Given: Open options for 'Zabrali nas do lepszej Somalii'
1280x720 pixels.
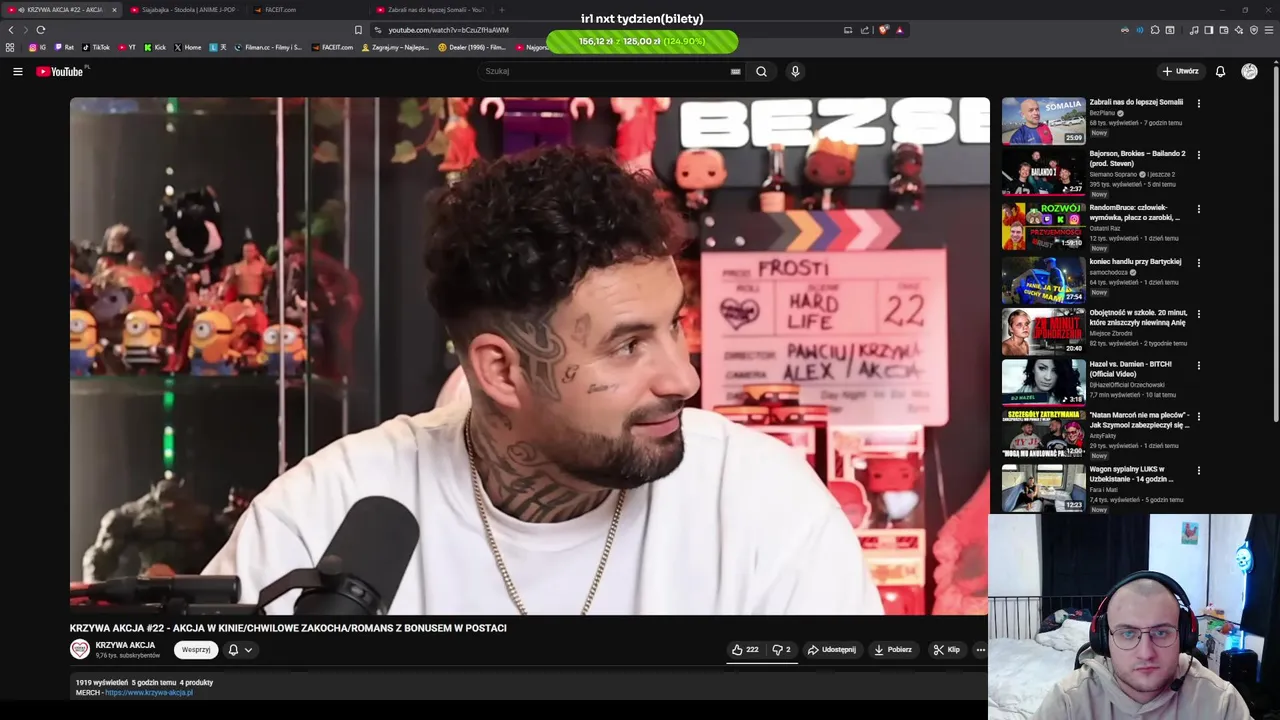Looking at the screenshot, I should pos(1198,103).
